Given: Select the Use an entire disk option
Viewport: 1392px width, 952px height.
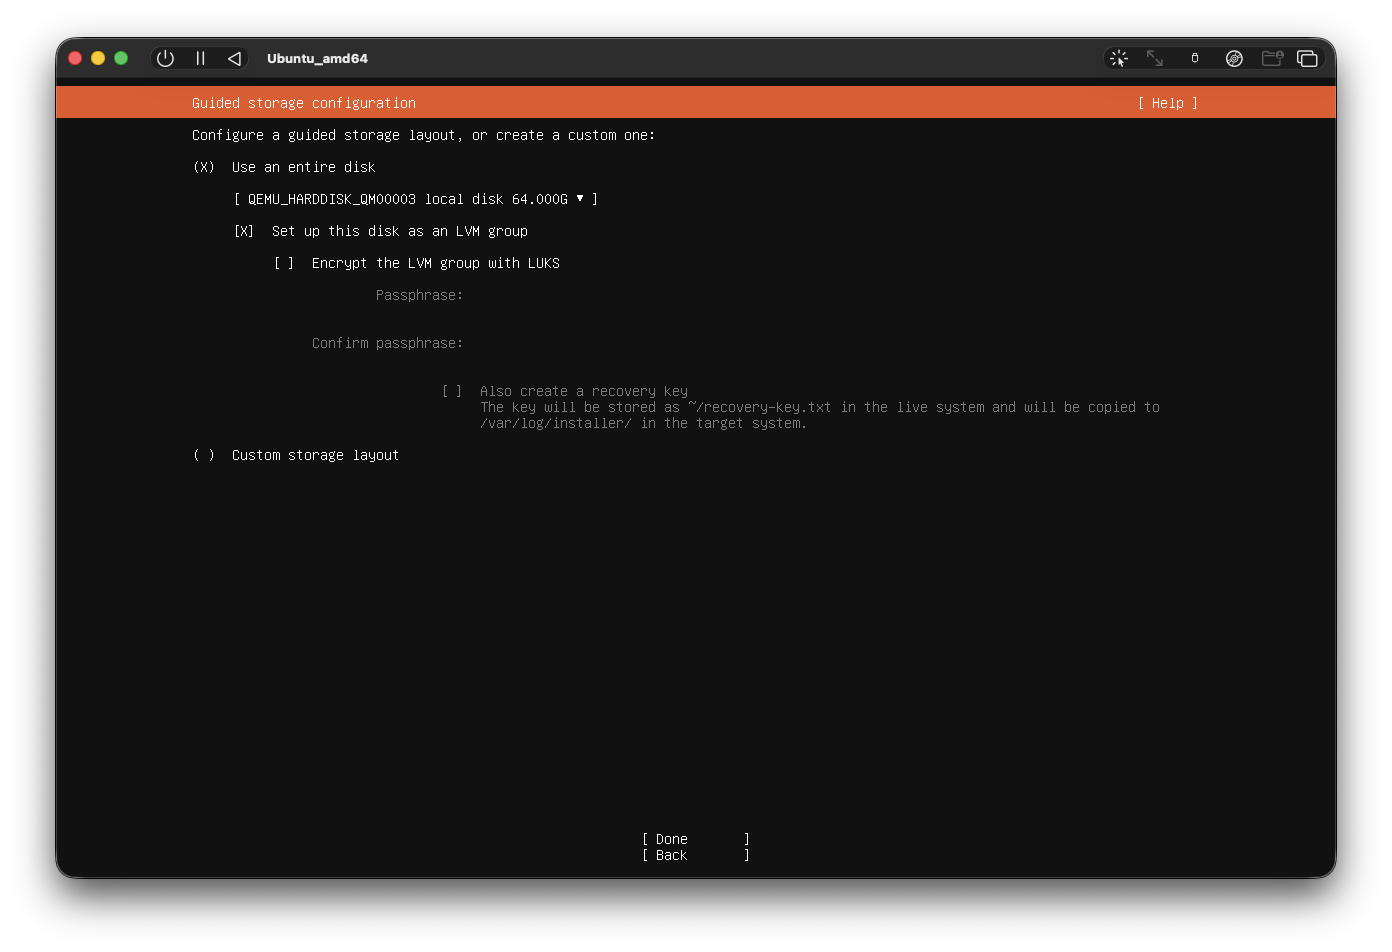Looking at the screenshot, I should tap(204, 167).
